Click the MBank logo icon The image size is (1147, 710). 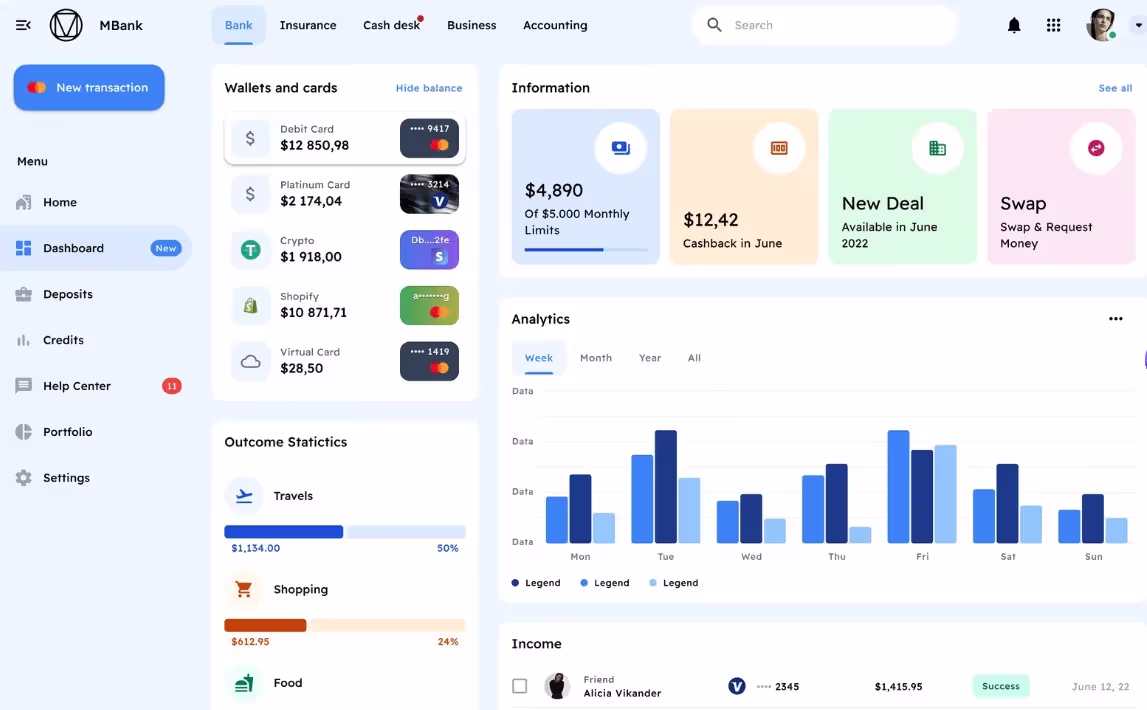(66, 25)
